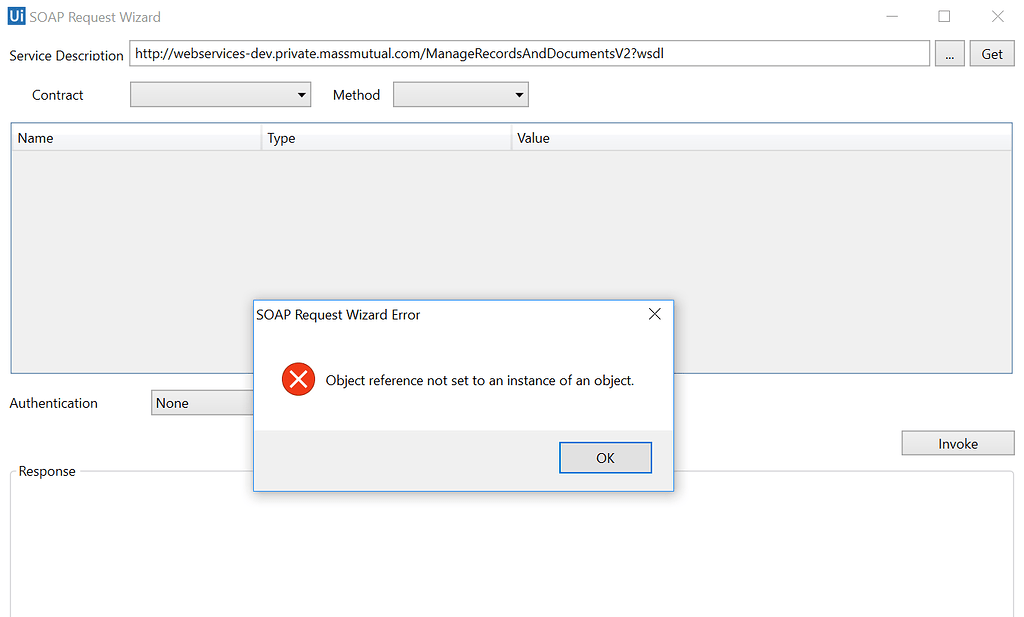Click the minimize window icon
1024x617 pixels.
(891, 16)
